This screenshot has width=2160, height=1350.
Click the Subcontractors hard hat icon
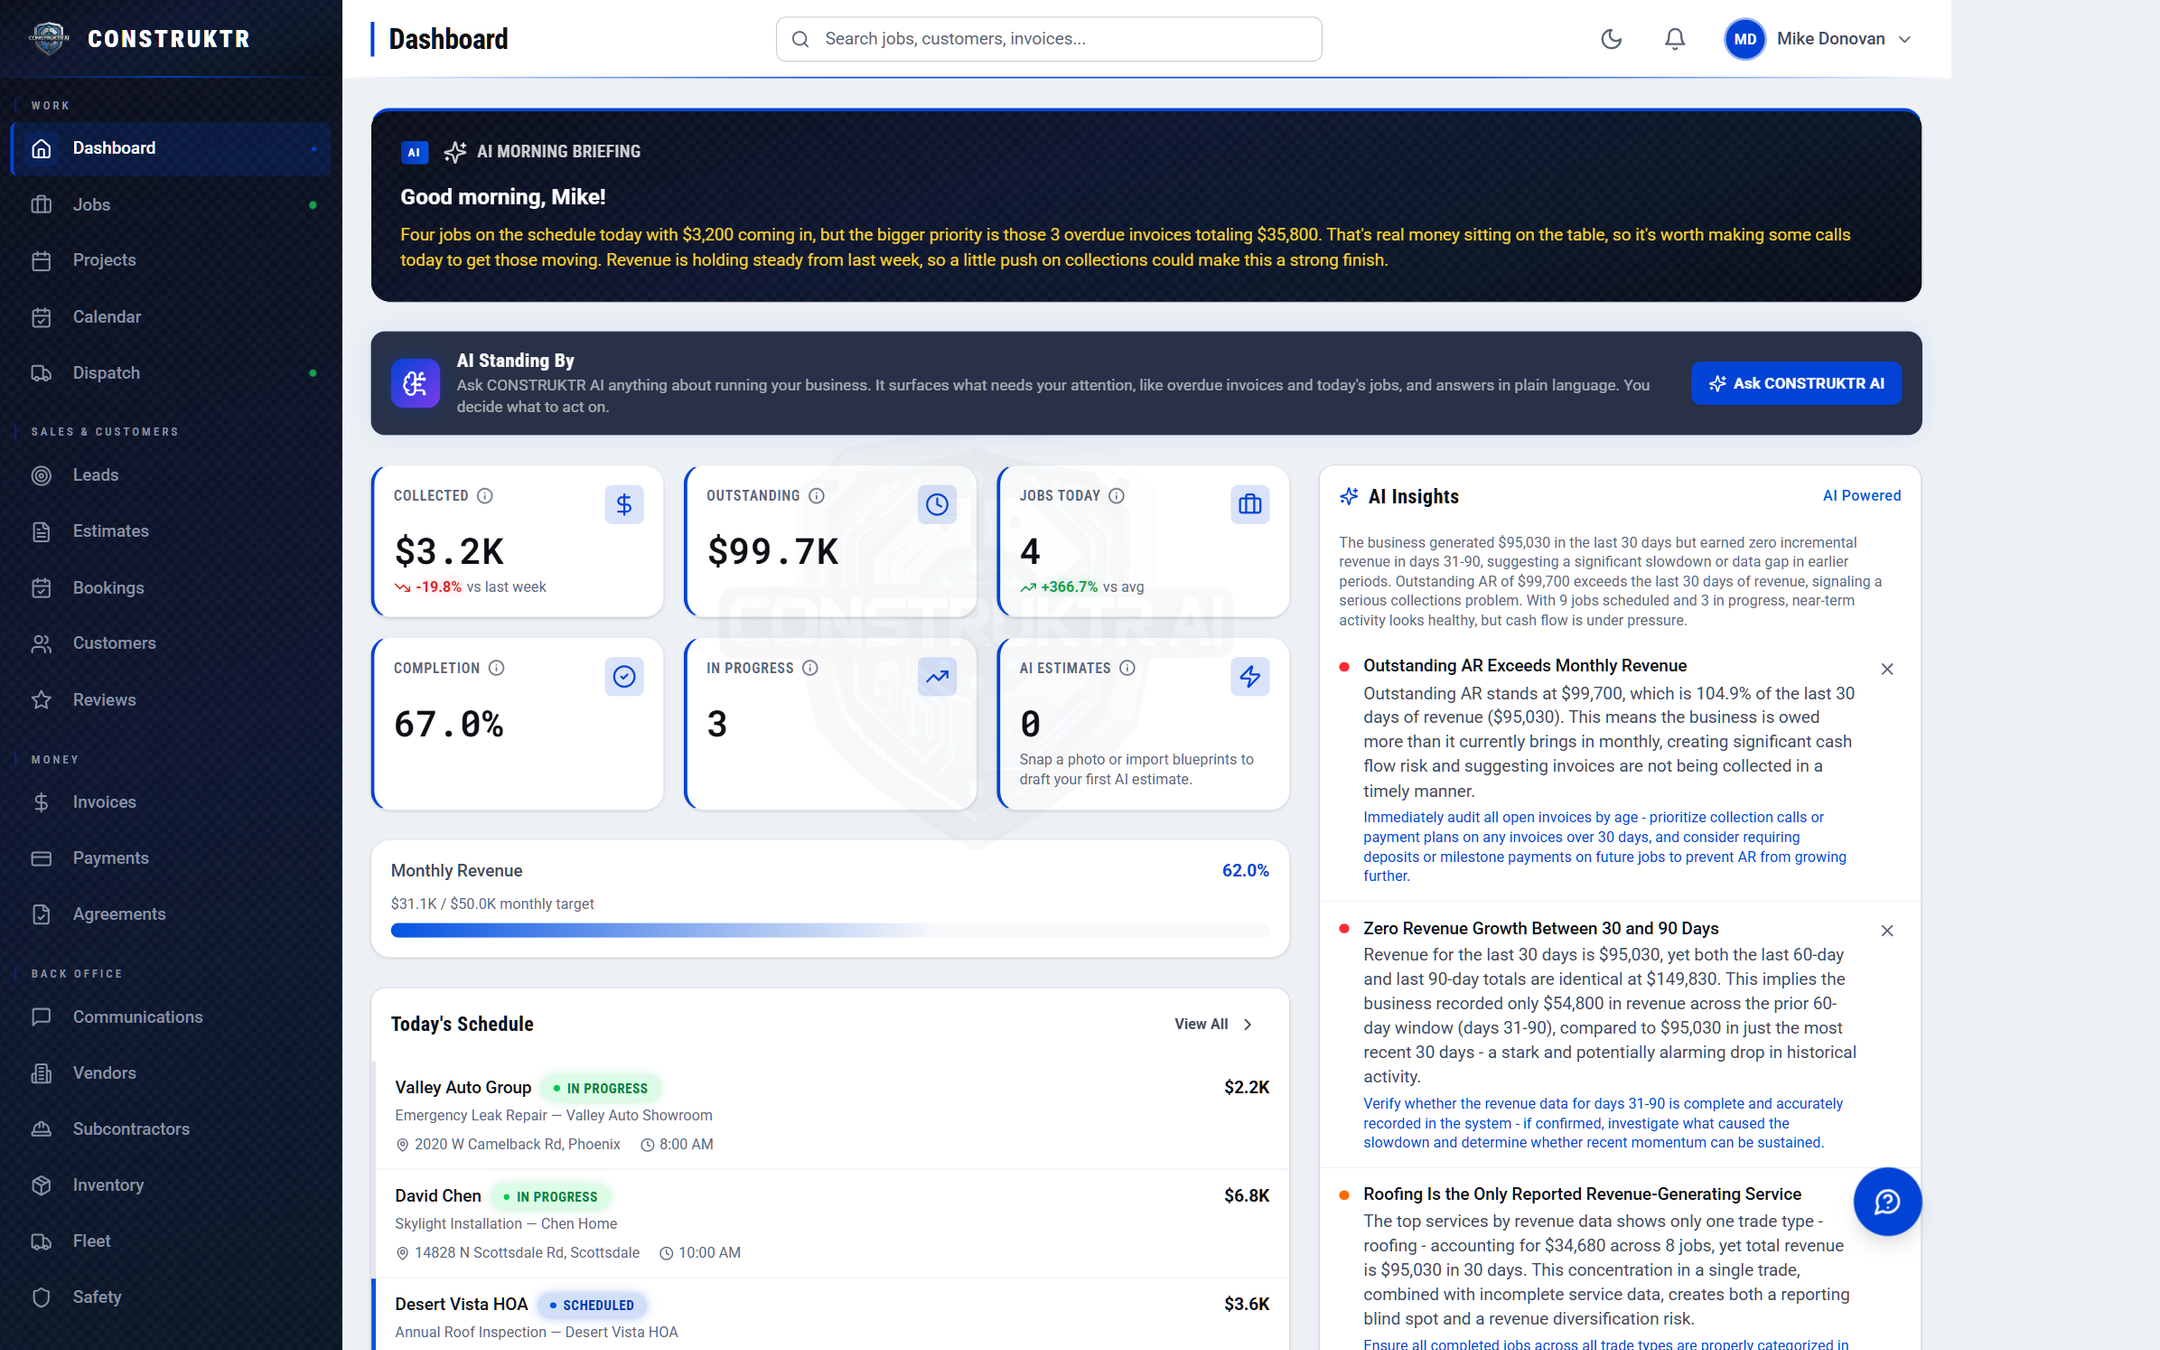coord(41,1129)
